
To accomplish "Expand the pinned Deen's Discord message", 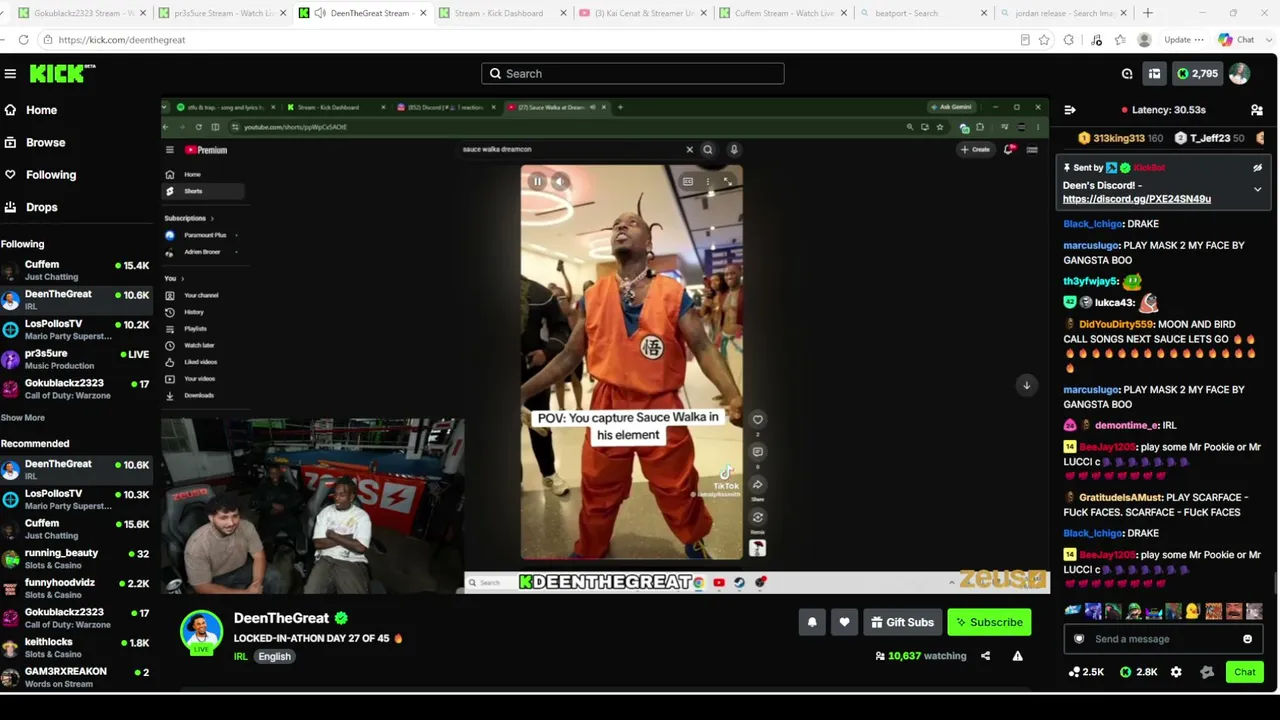I will 1257,189.
